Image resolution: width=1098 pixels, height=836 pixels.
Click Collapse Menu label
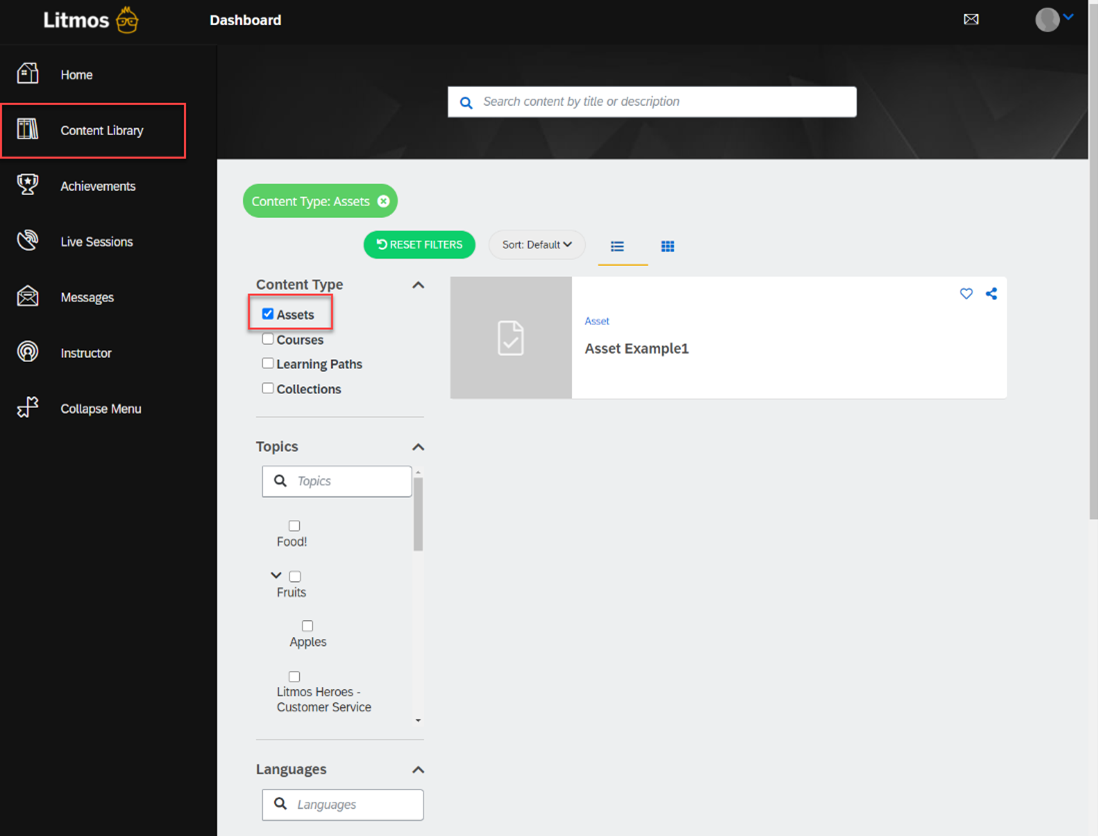click(x=101, y=409)
